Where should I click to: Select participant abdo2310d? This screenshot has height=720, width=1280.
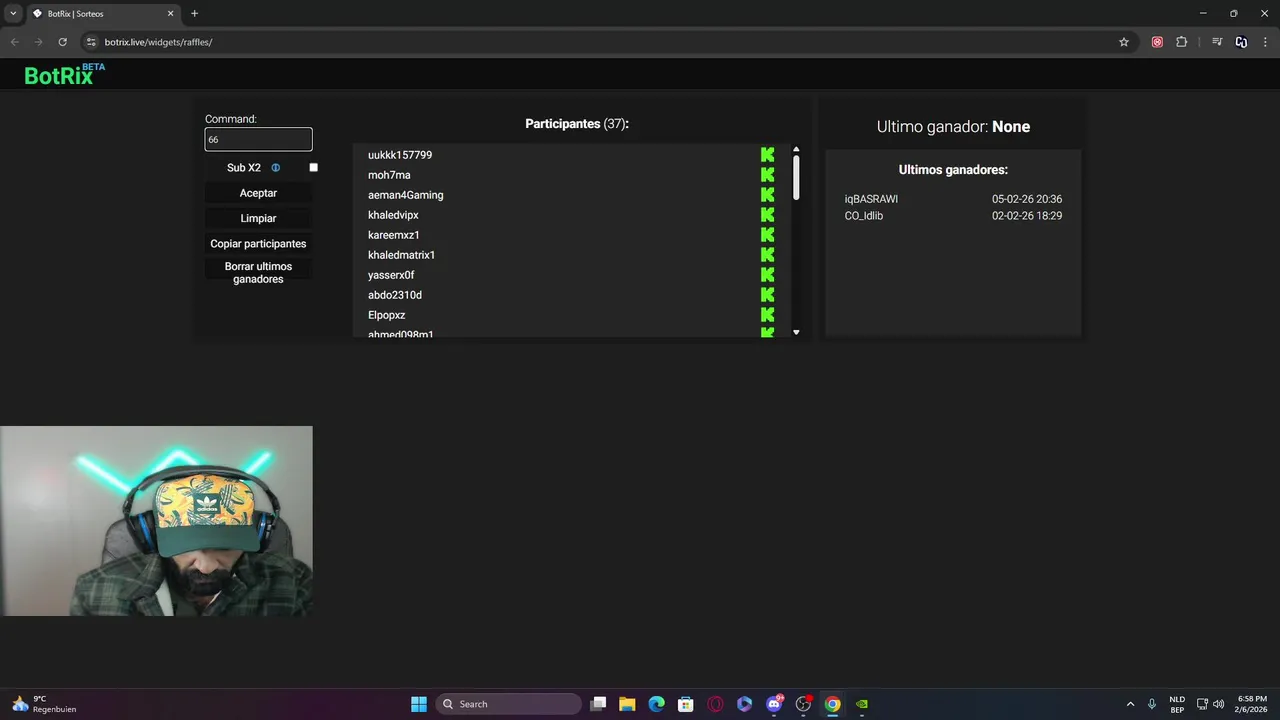[x=395, y=295]
